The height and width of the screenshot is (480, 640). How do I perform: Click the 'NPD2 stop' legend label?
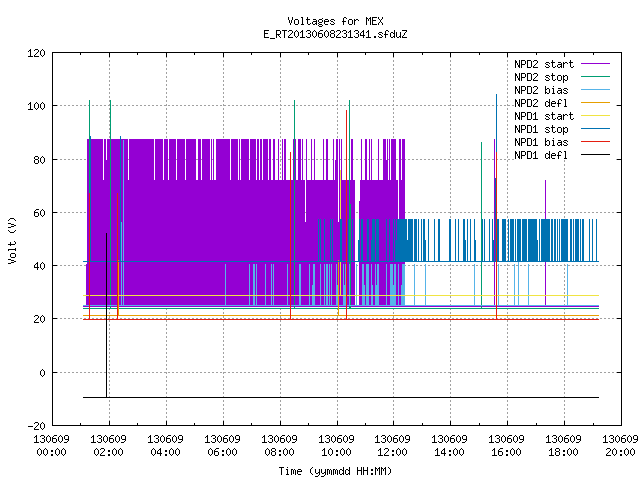[x=541, y=77]
